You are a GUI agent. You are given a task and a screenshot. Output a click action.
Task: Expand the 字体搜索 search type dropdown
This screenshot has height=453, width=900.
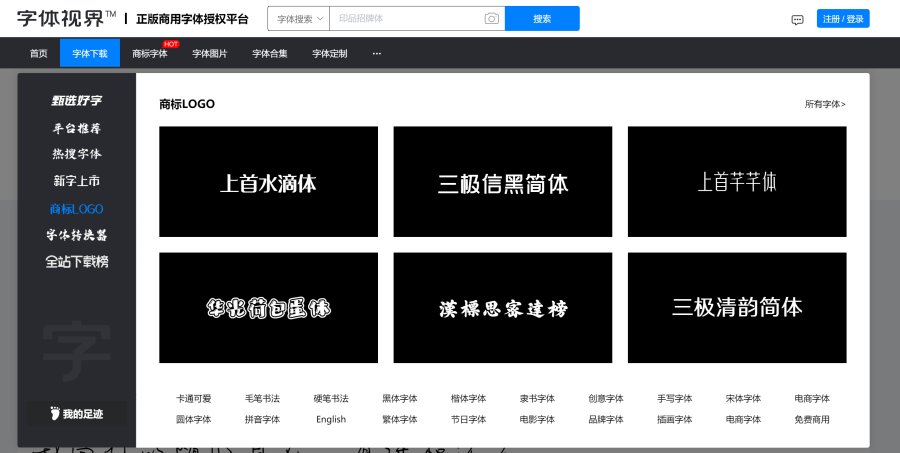300,19
